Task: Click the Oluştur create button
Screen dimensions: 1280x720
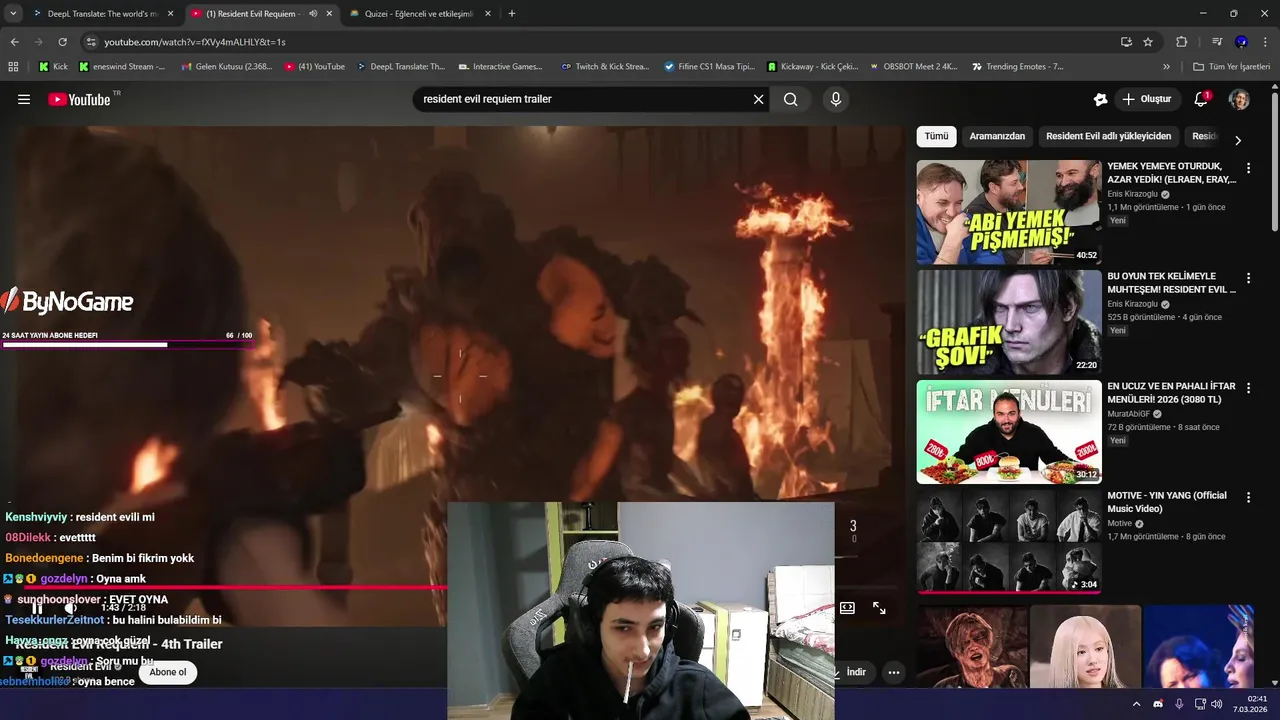Action: tap(1147, 99)
